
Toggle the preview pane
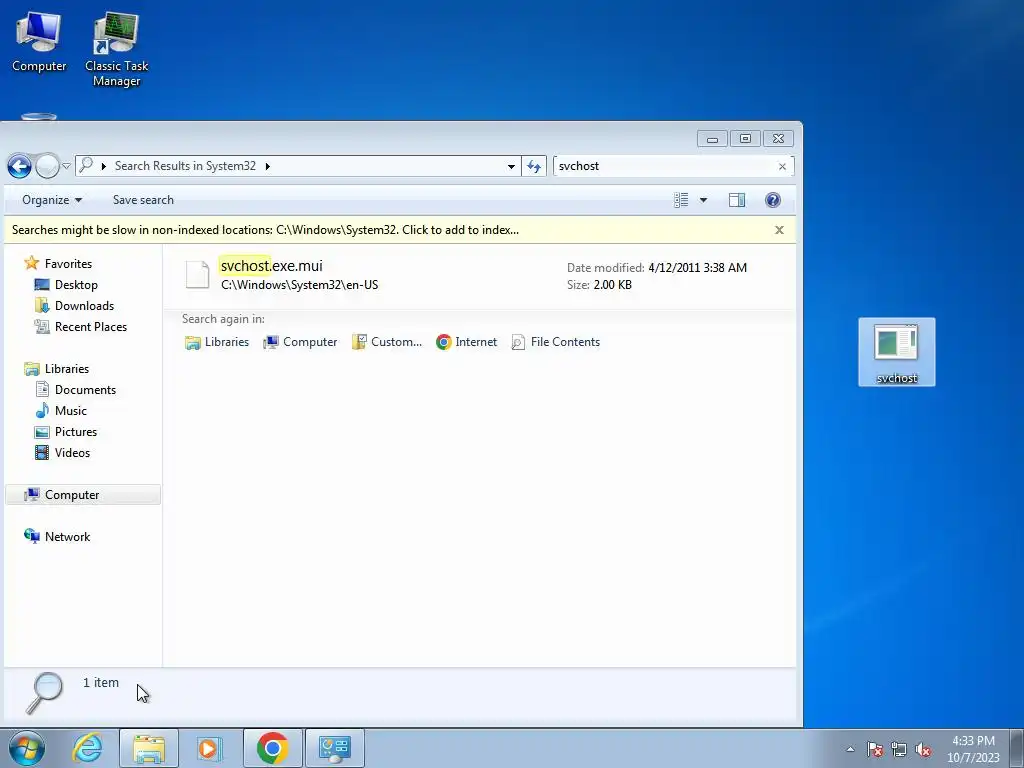tap(737, 200)
